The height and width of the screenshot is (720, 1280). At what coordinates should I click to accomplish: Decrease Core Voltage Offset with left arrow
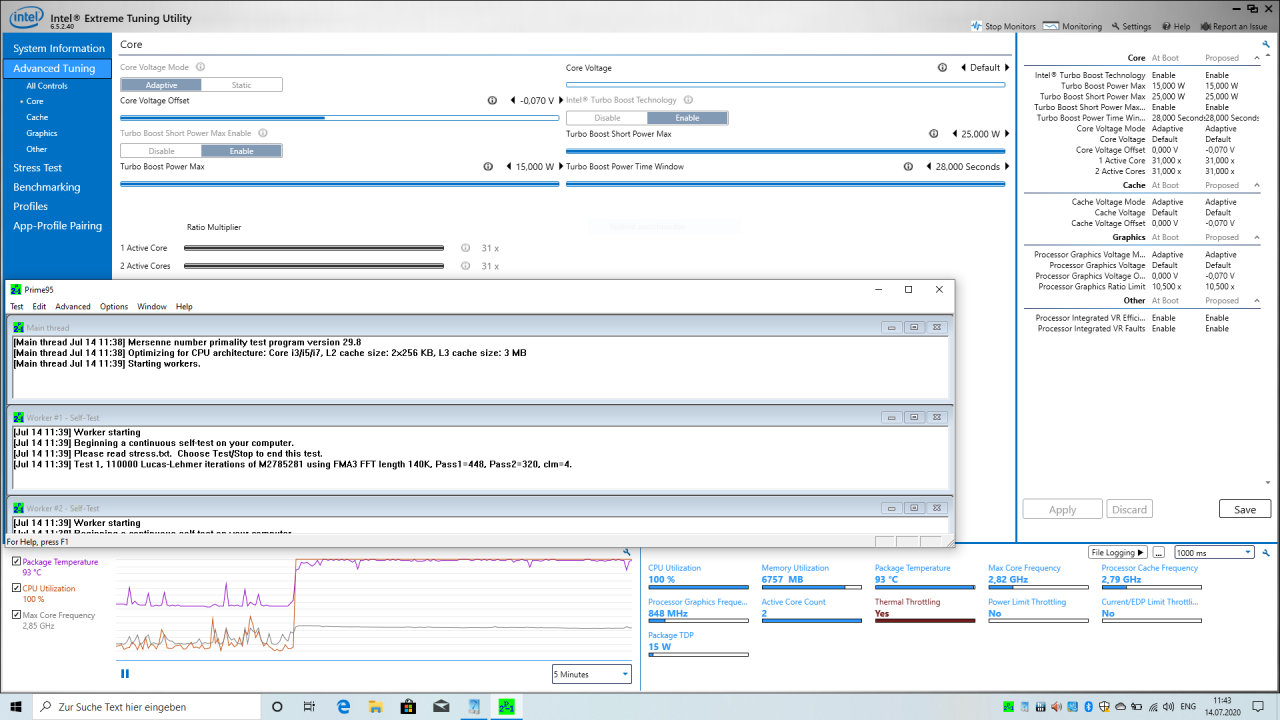click(513, 100)
